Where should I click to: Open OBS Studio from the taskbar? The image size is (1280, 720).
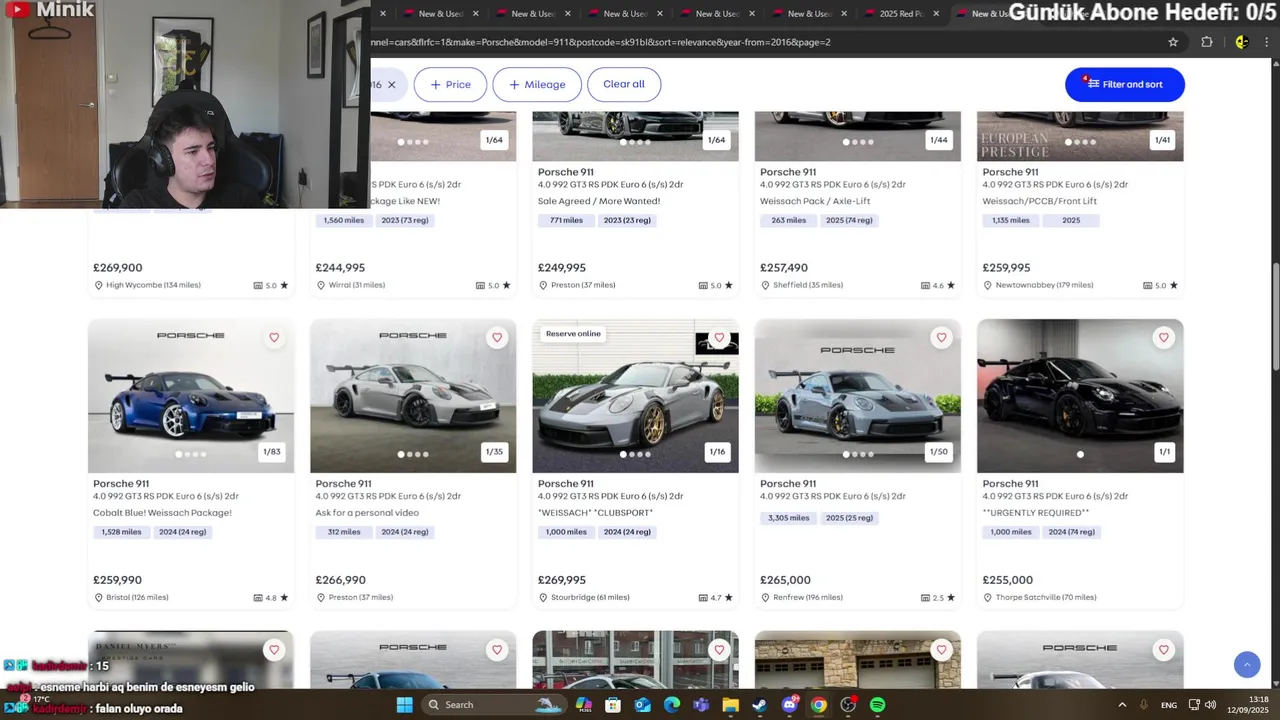point(848,705)
